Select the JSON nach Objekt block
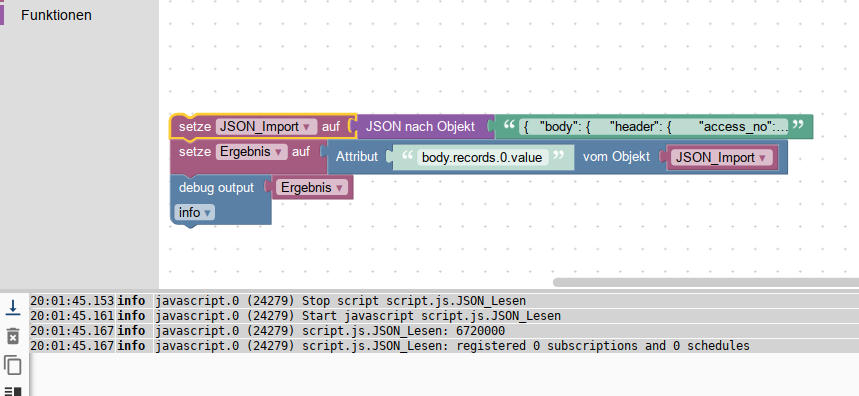Image resolution: width=859 pixels, height=396 pixels. pyautogui.click(x=420, y=127)
